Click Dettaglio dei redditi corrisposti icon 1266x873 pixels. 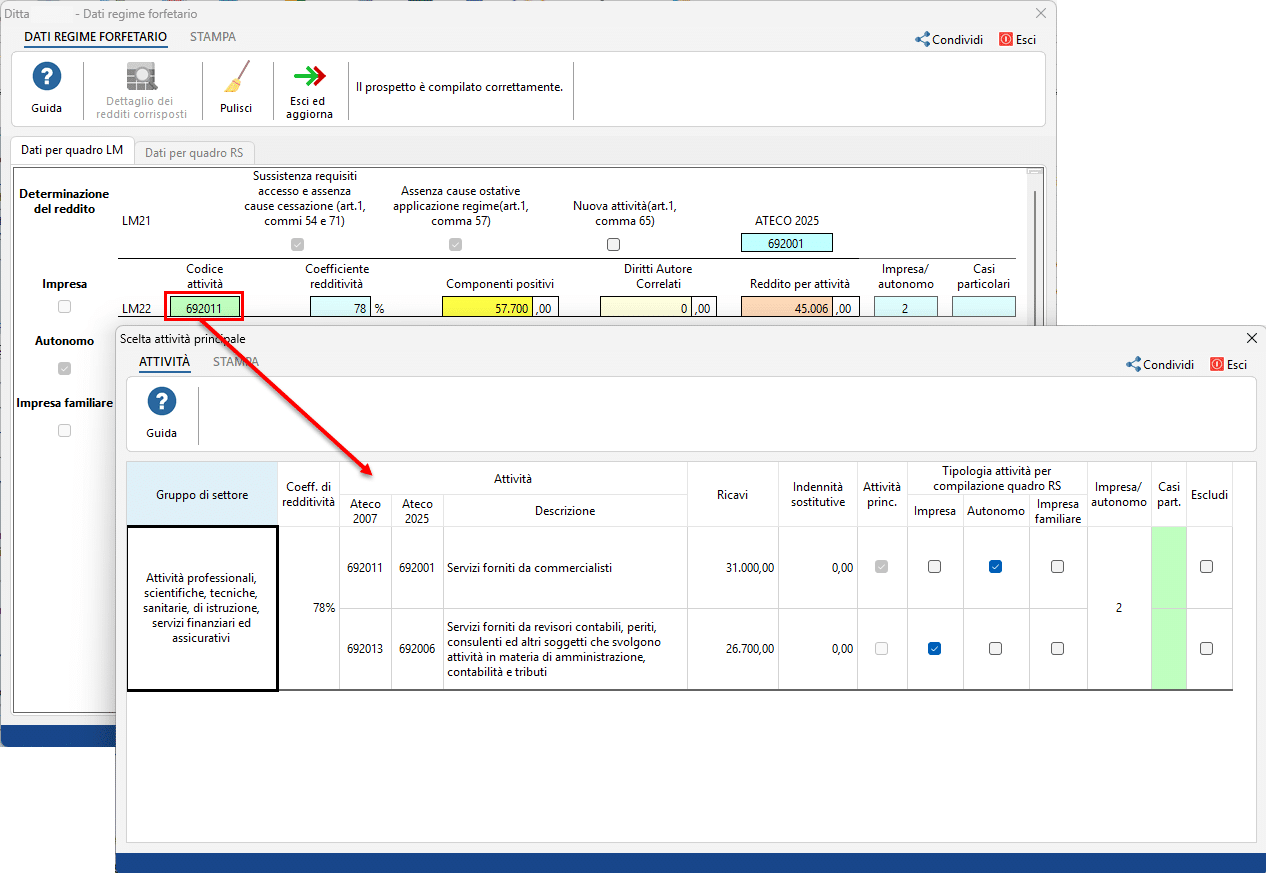(140, 78)
